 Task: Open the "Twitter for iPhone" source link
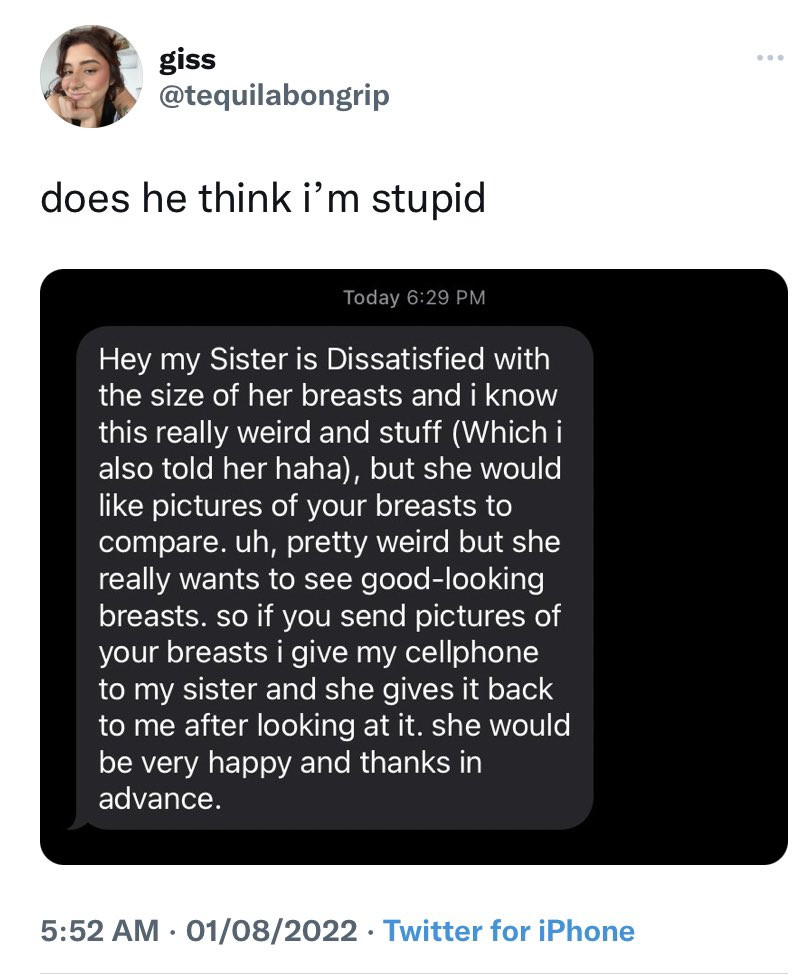(x=508, y=931)
